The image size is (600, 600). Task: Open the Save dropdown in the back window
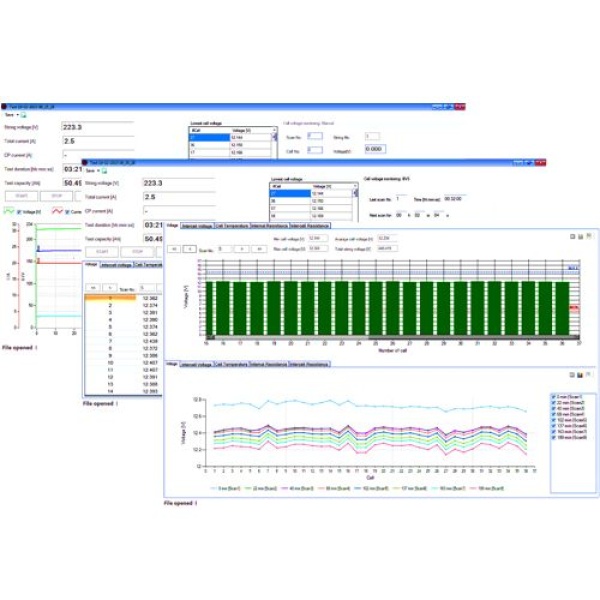[12, 114]
